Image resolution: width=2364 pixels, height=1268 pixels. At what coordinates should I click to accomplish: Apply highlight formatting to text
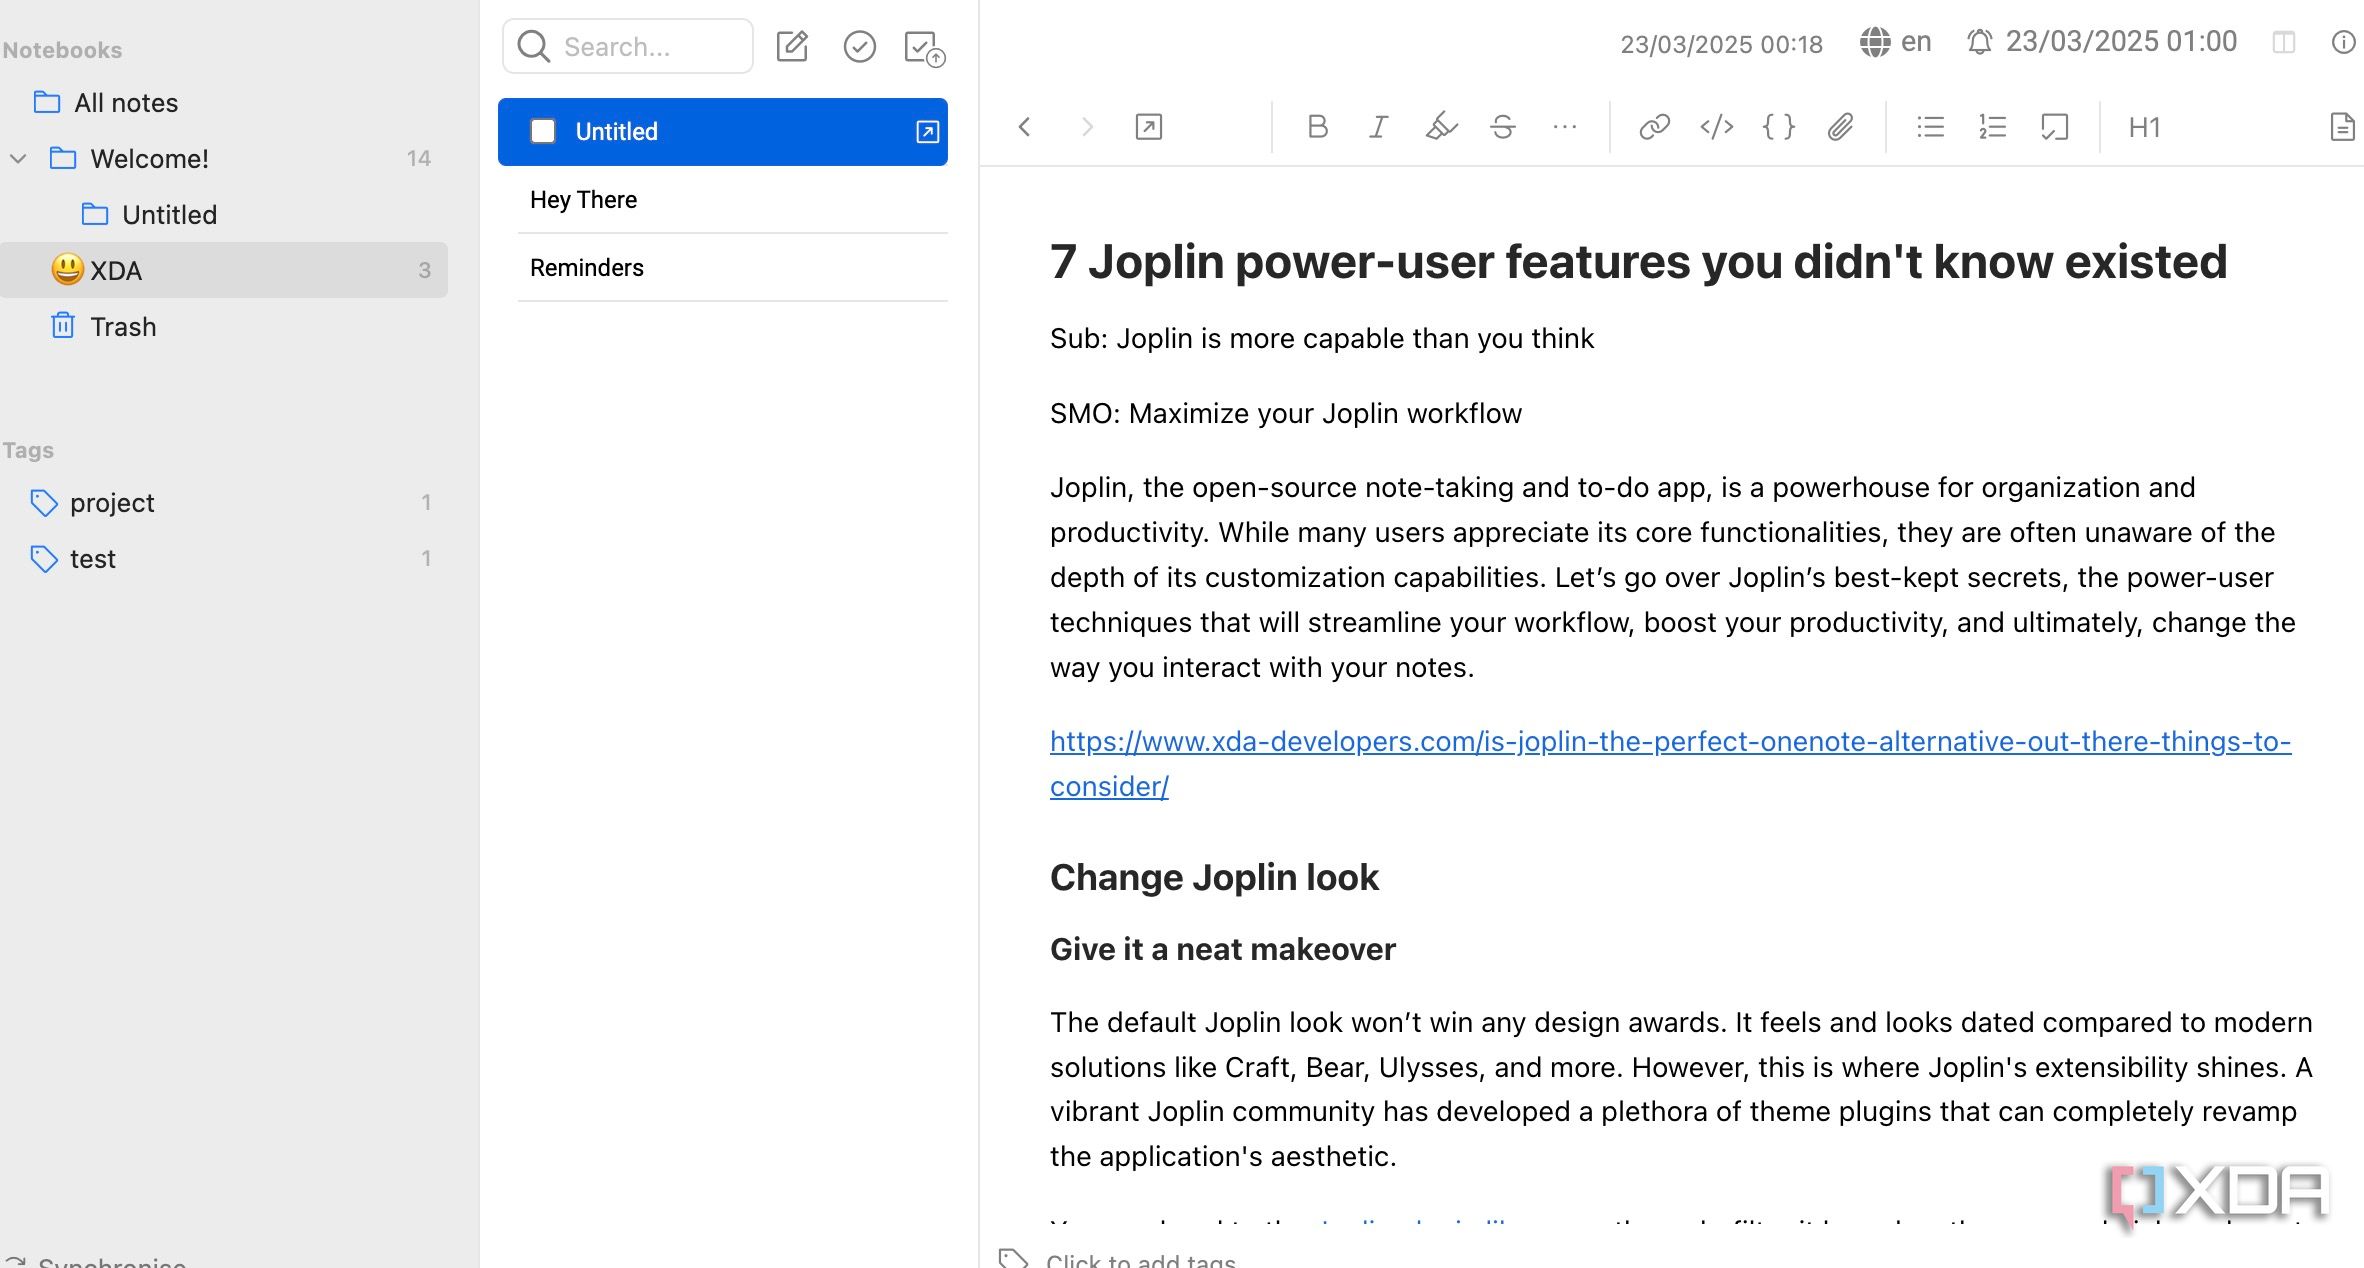(1440, 127)
